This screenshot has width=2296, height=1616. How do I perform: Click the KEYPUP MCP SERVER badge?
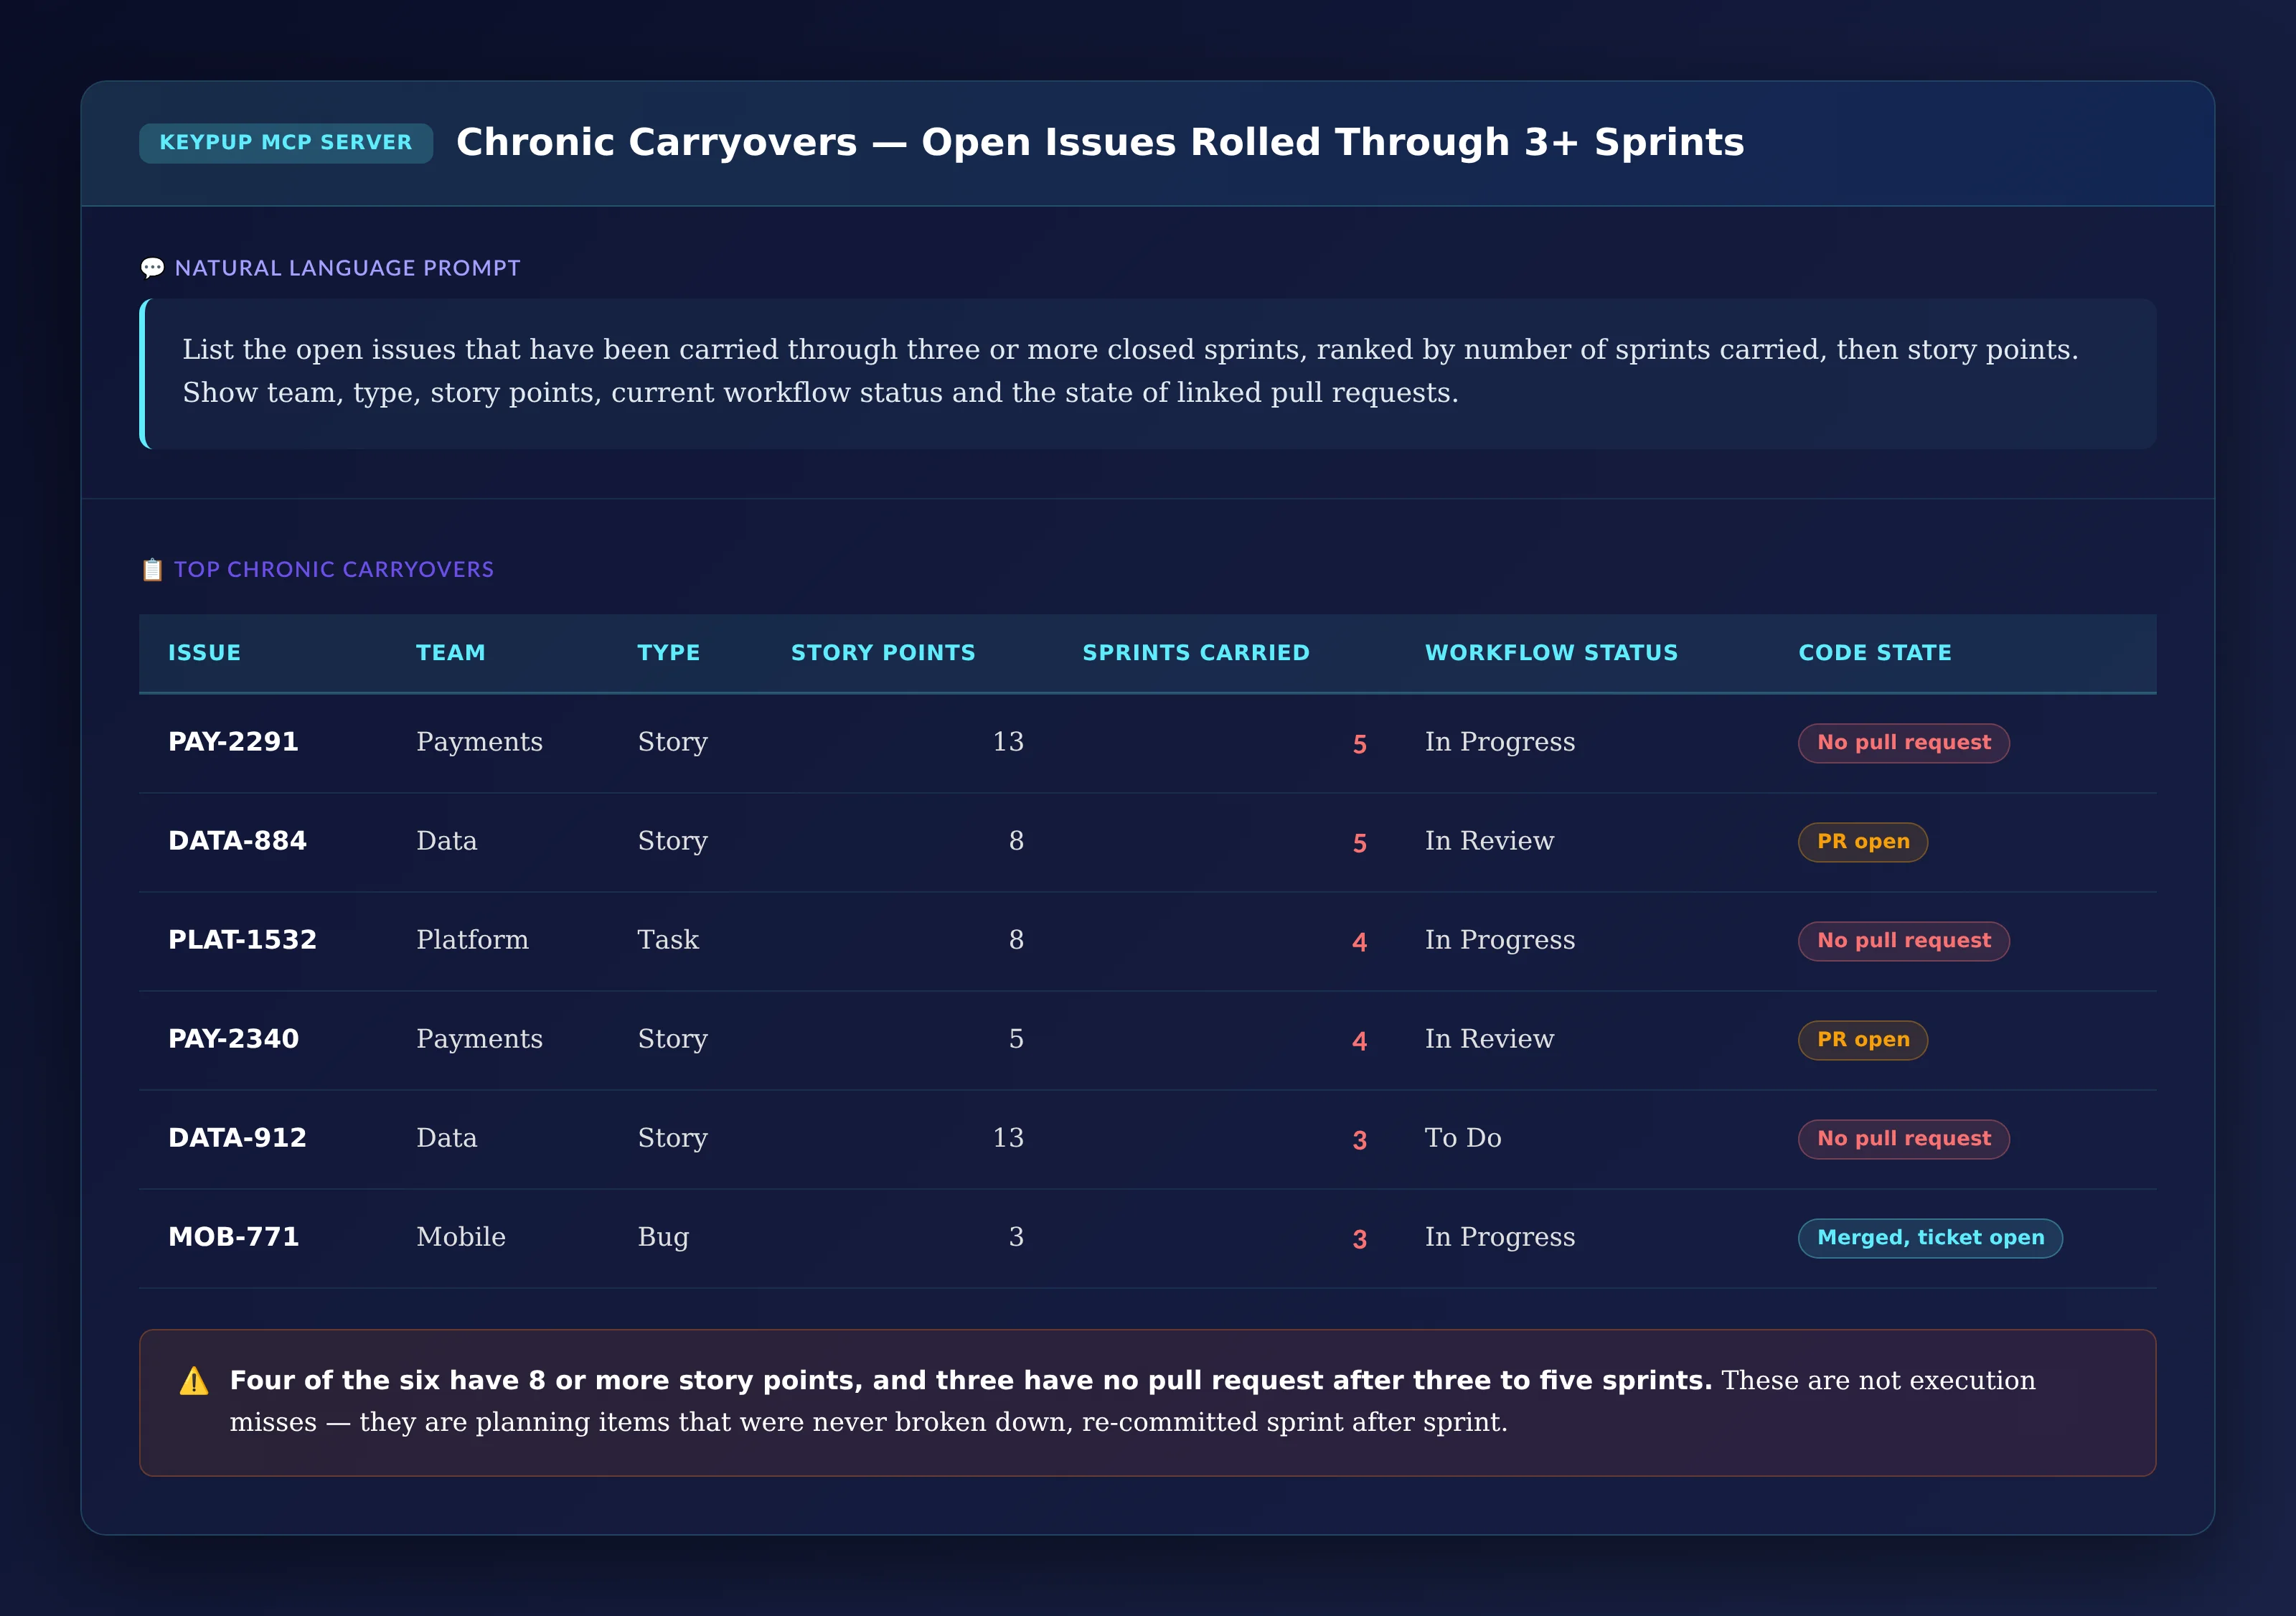[x=286, y=143]
